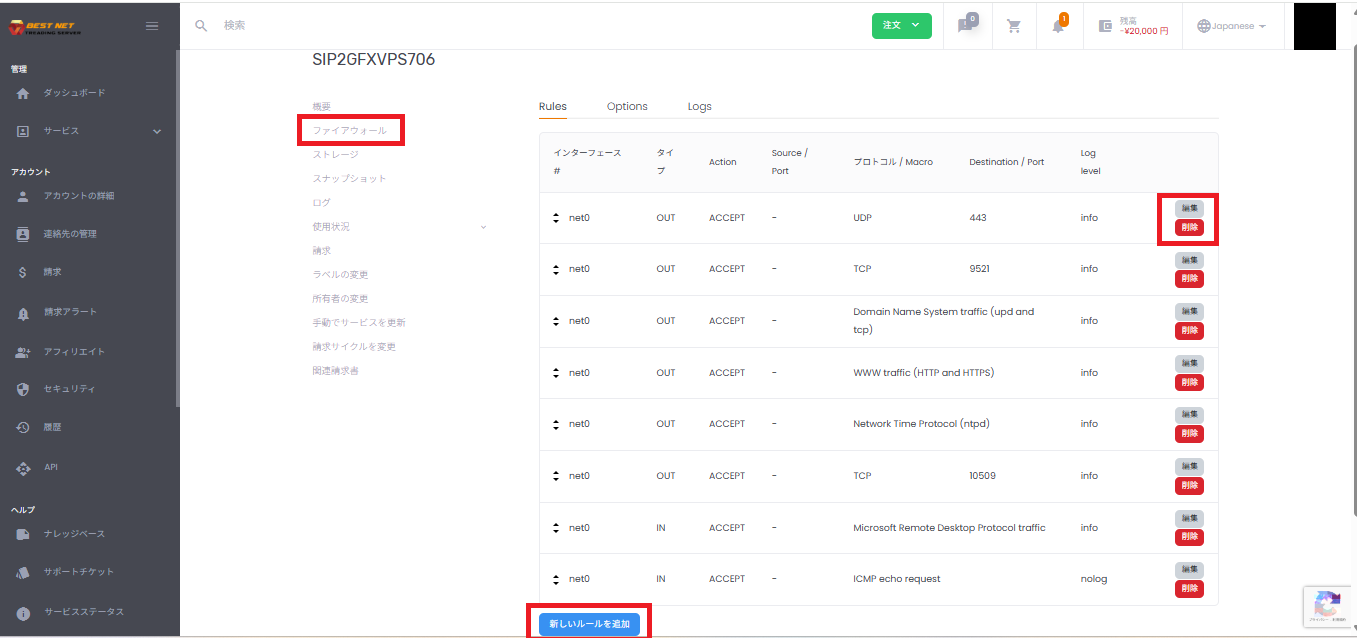Edit the TCP 9521 firewall rule
Screen dimensions: 1357x638
pyautogui.click(x=1189, y=260)
